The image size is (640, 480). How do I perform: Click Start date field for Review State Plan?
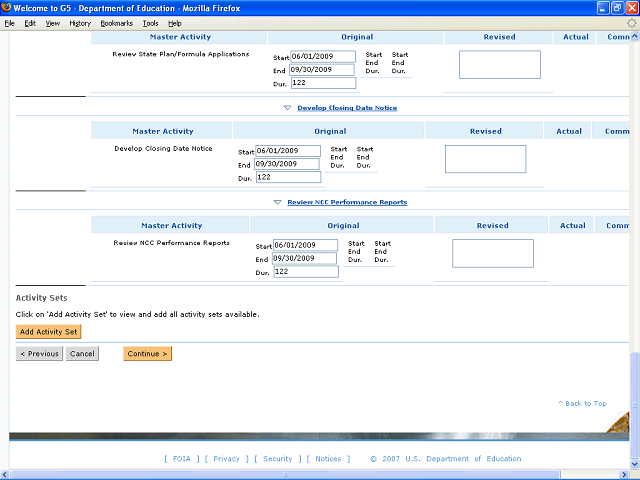(322, 57)
